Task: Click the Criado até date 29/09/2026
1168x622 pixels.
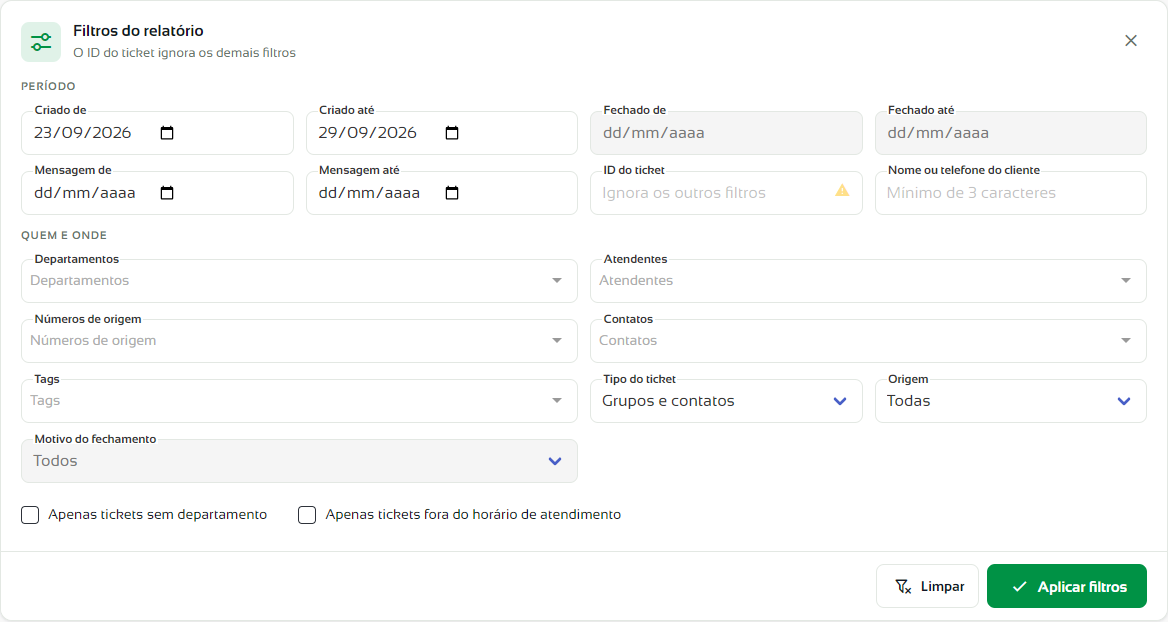Action: coord(367,133)
